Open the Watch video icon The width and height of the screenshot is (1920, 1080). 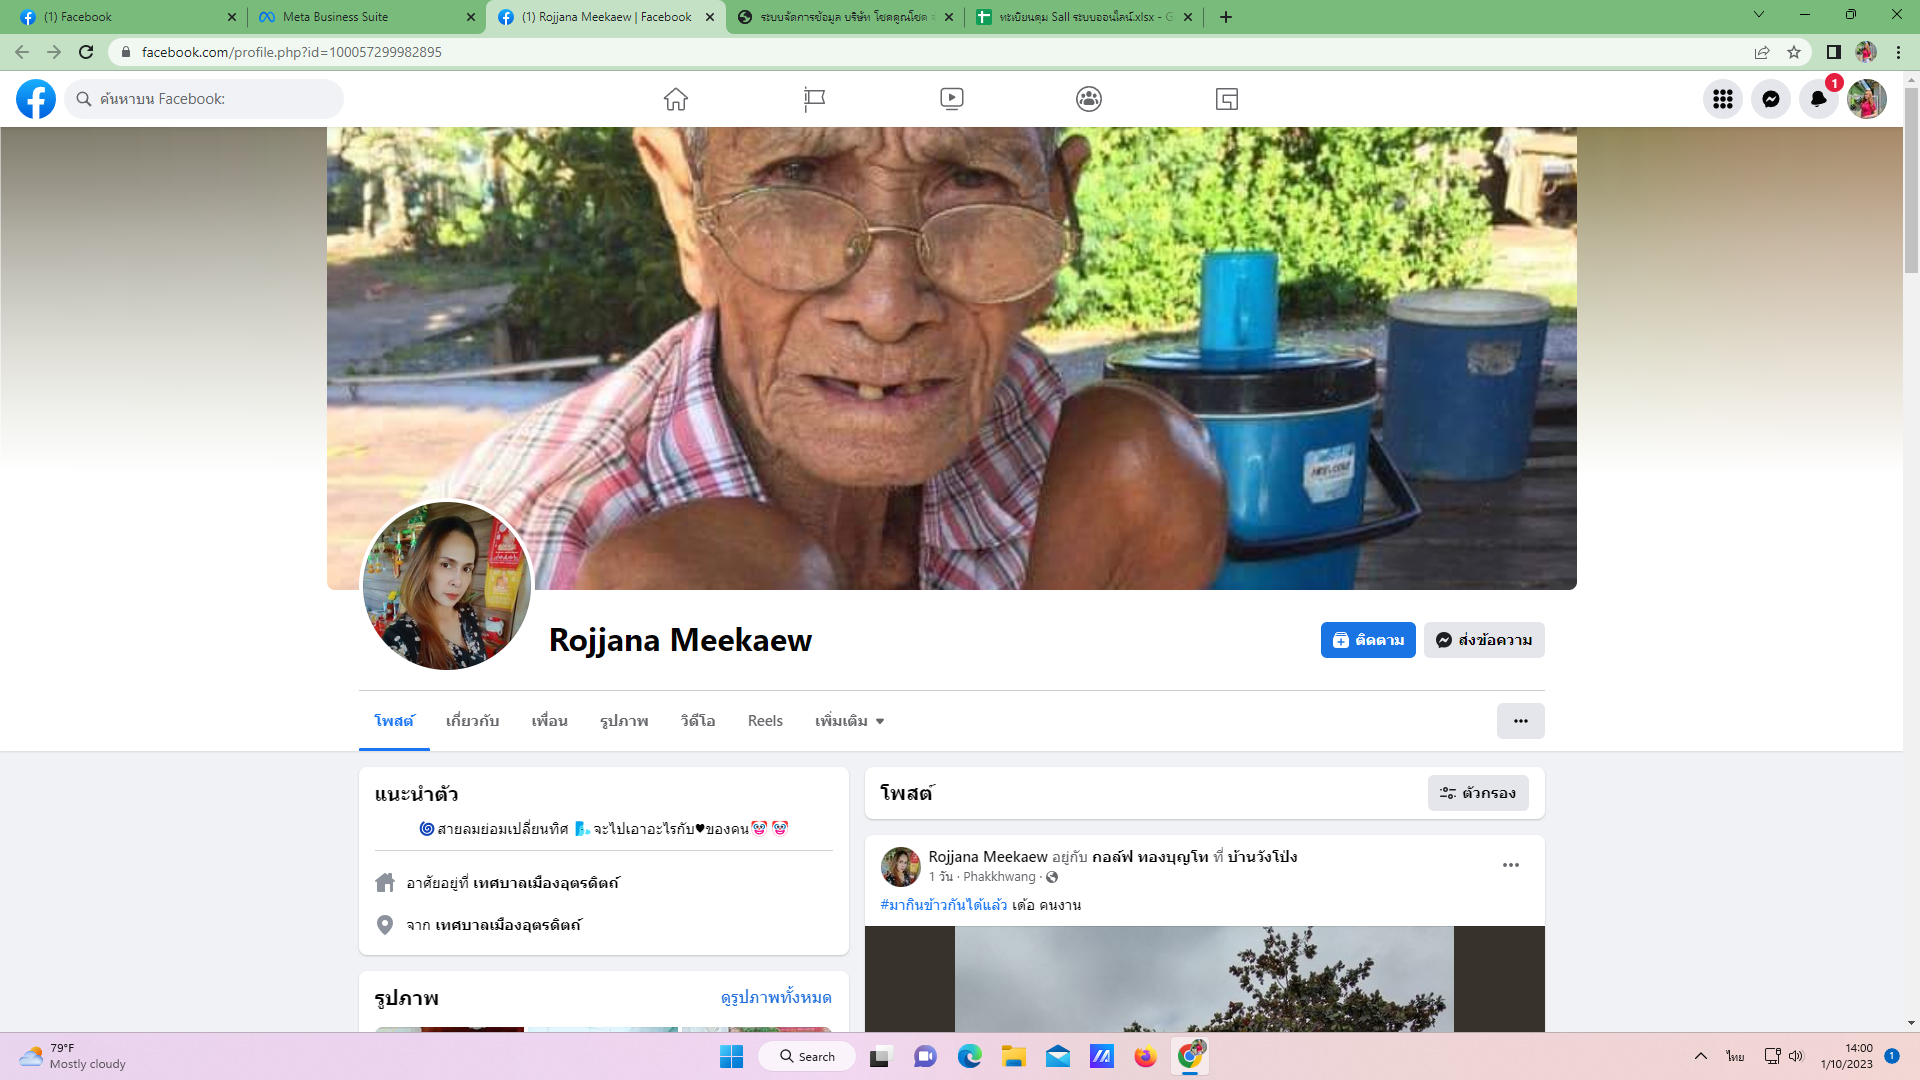point(951,99)
